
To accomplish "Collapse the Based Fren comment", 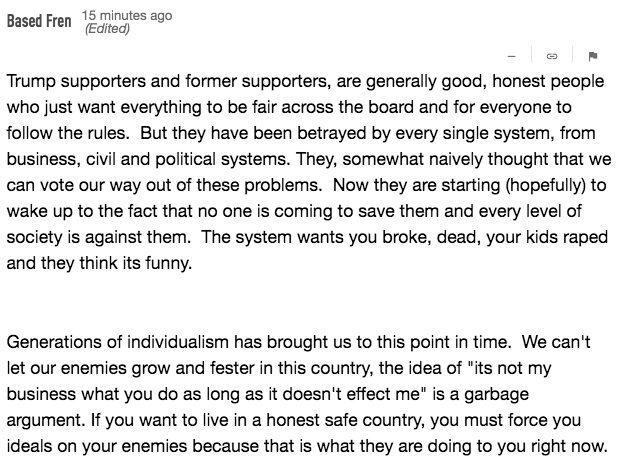I will pyautogui.click(x=512, y=56).
